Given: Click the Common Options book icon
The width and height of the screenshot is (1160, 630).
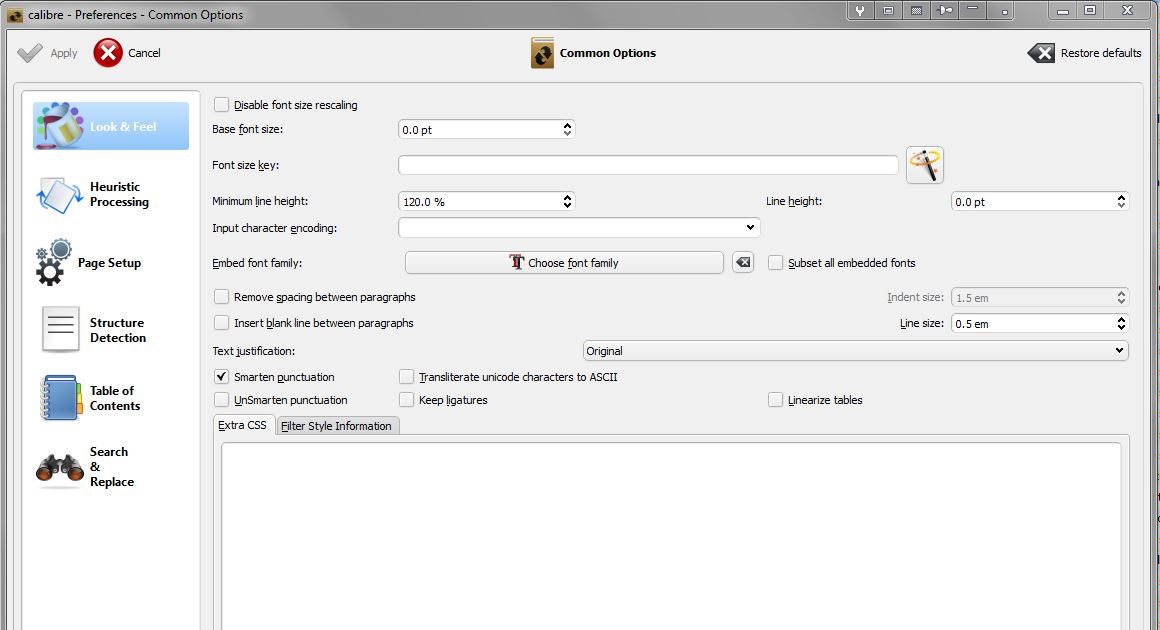Looking at the screenshot, I should click(542, 53).
